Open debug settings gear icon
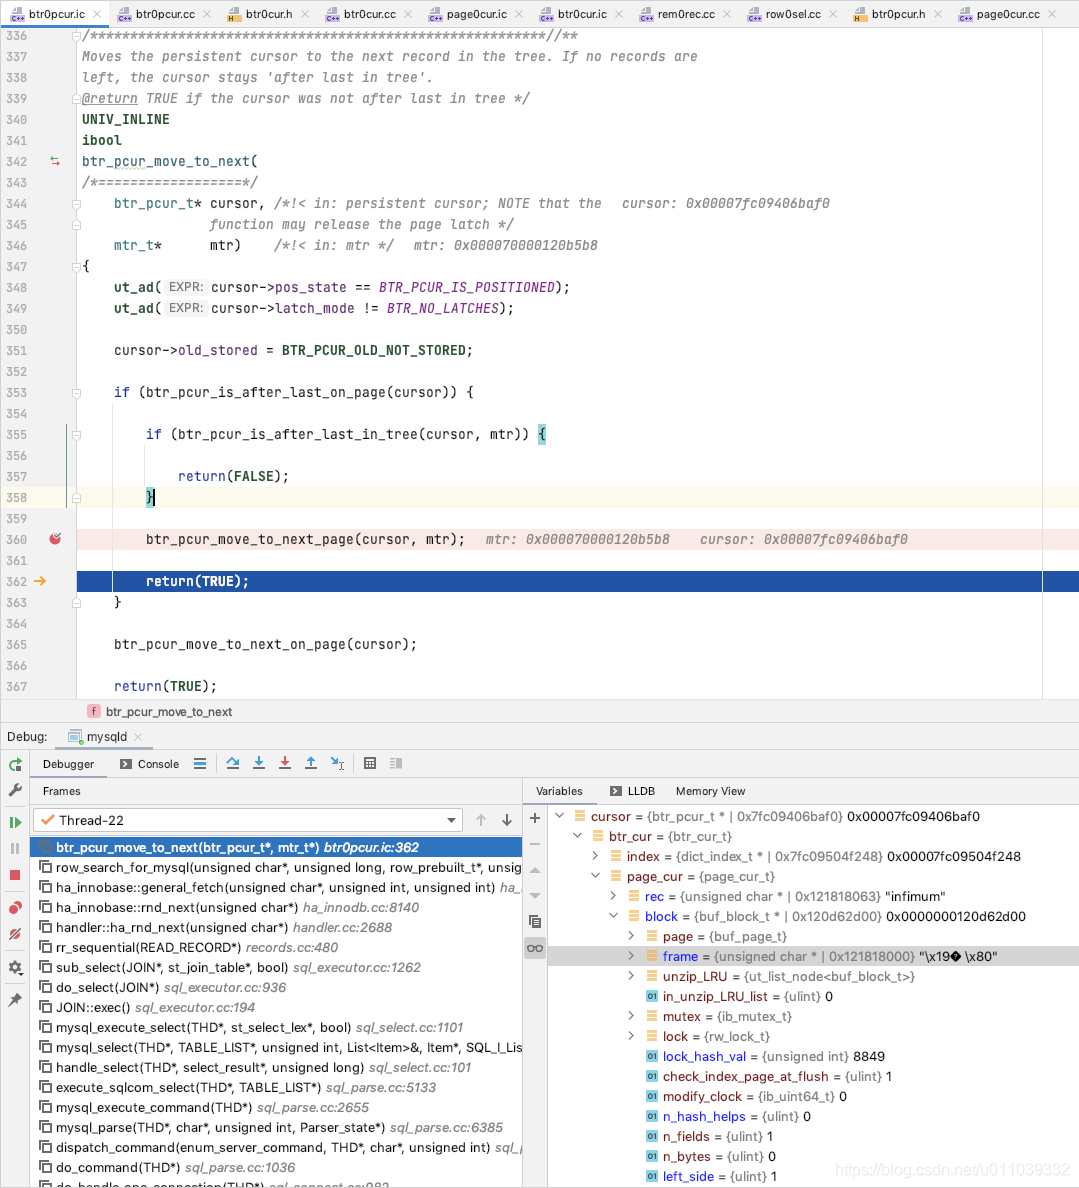This screenshot has width=1079, height=1188. pyautogui.click(x=15, y=968)
